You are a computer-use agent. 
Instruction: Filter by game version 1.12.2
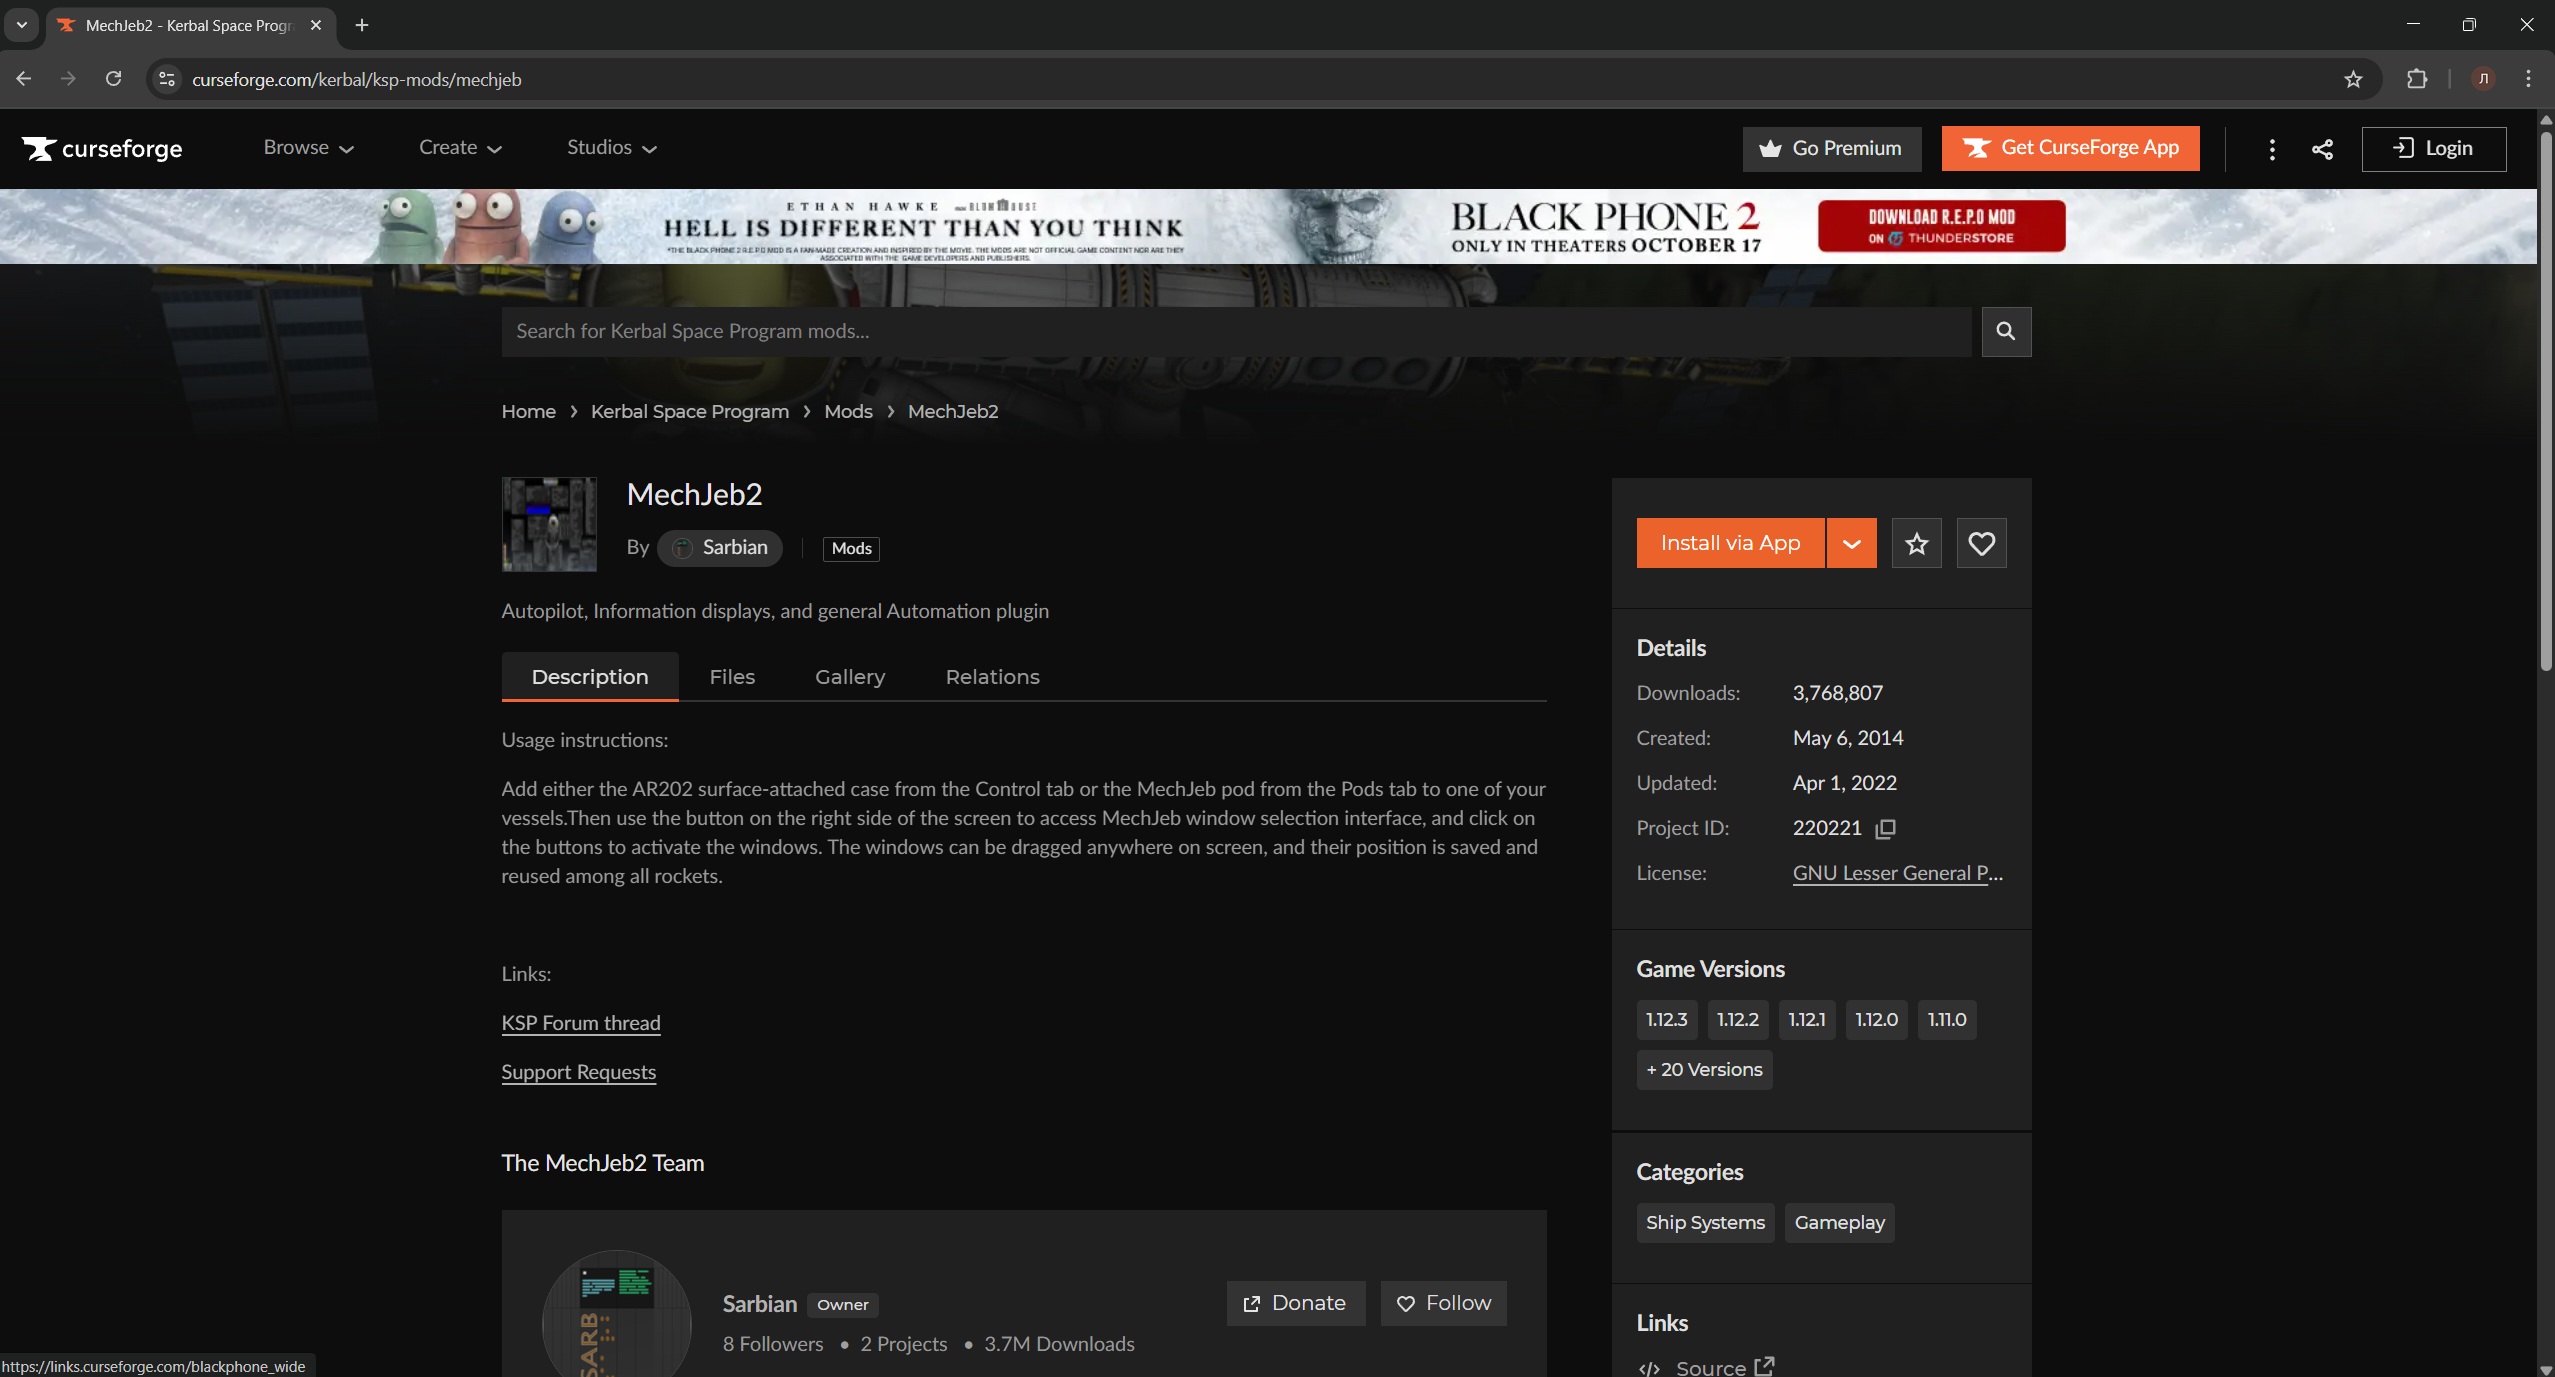tap(1738, 1020)
